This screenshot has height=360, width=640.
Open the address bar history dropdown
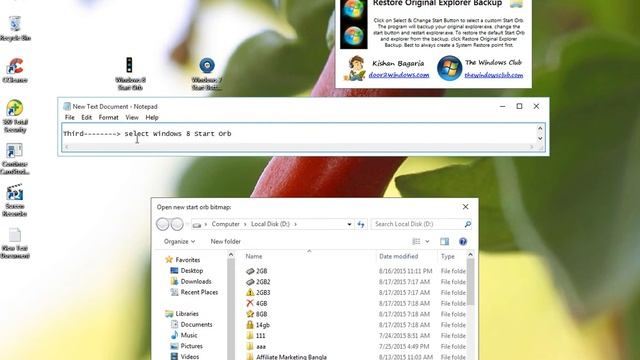click(x=349, y=224)
